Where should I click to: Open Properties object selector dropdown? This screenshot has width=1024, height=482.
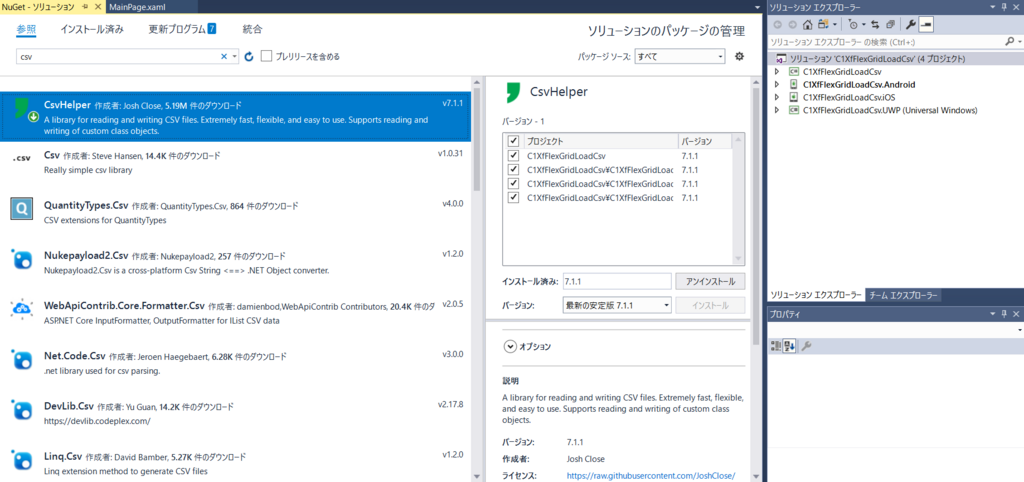tap(1019, 331)
